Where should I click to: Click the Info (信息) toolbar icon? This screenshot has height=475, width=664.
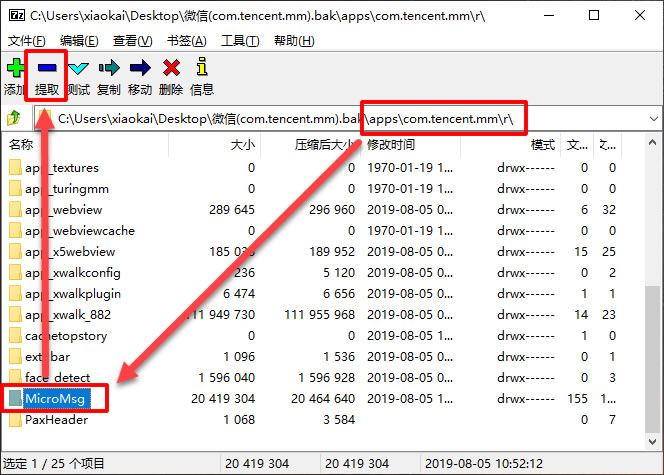point(202,69)
